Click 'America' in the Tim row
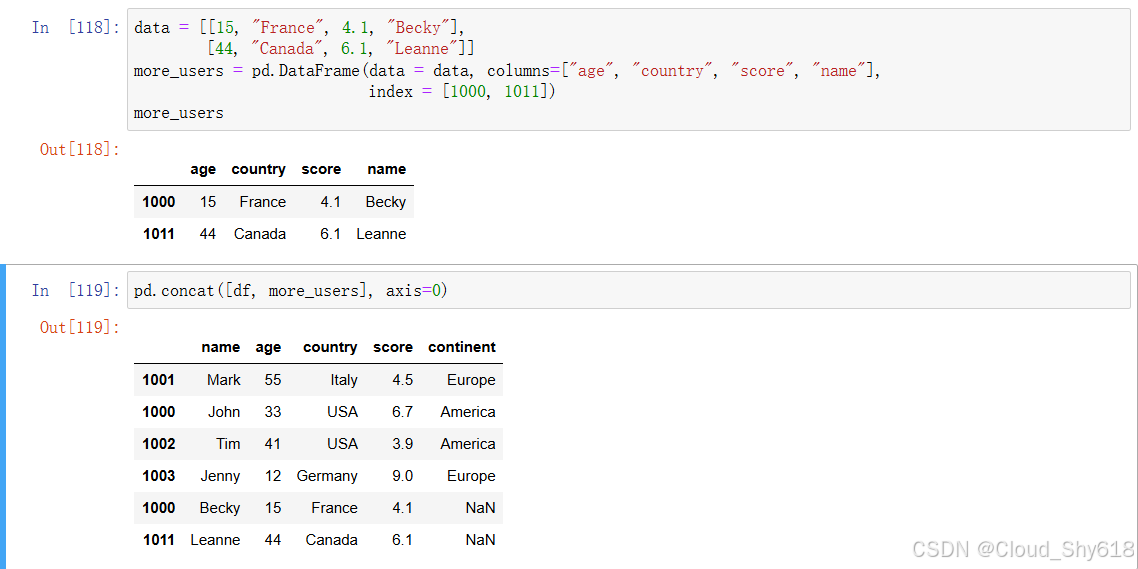The height and width of the screenshot is (569, 1138). pyautogui.click(x=468, y=443)
